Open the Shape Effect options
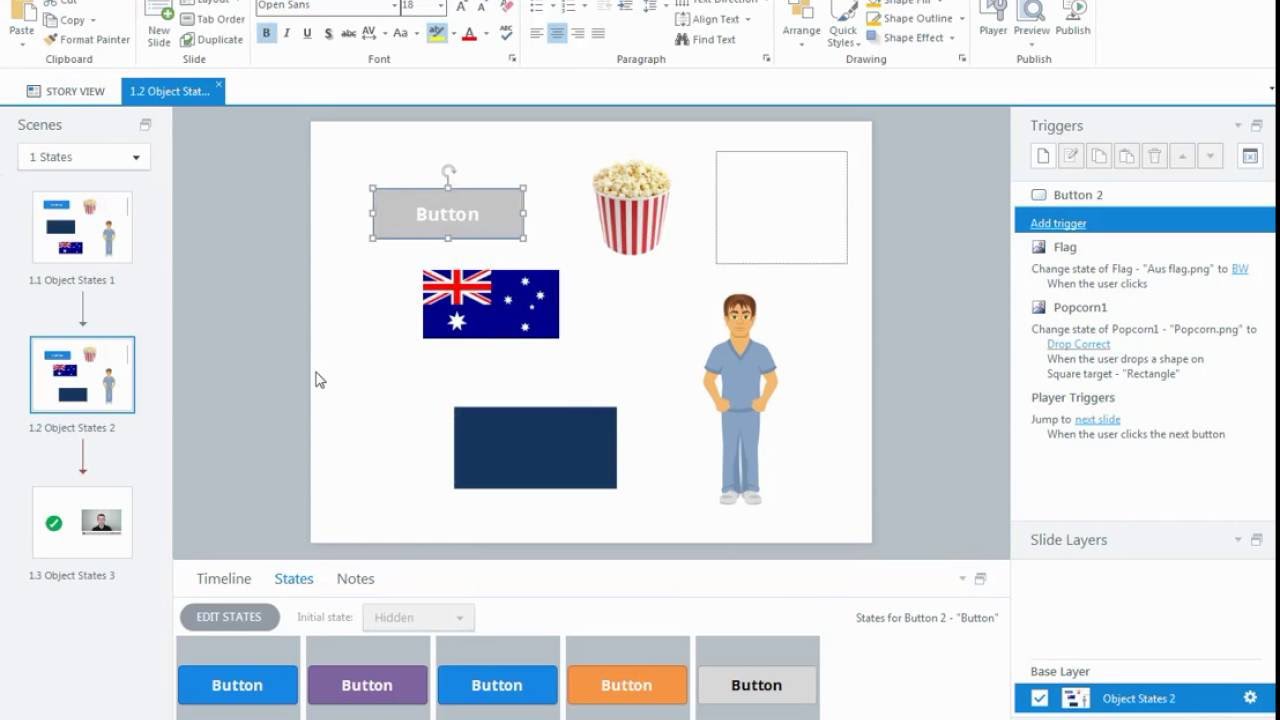Viewport: 1280px width, 720px height. 910,38
